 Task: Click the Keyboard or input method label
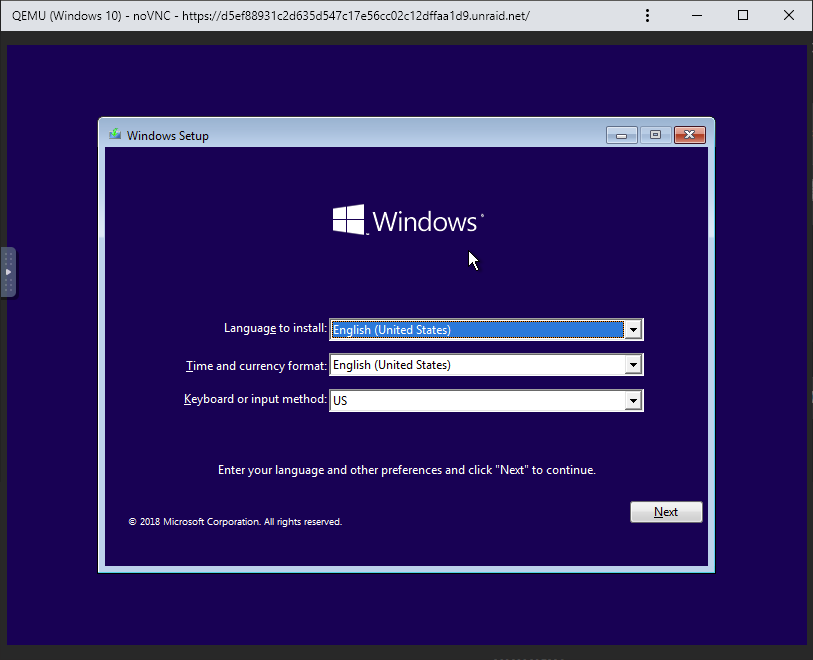(255, 399)
